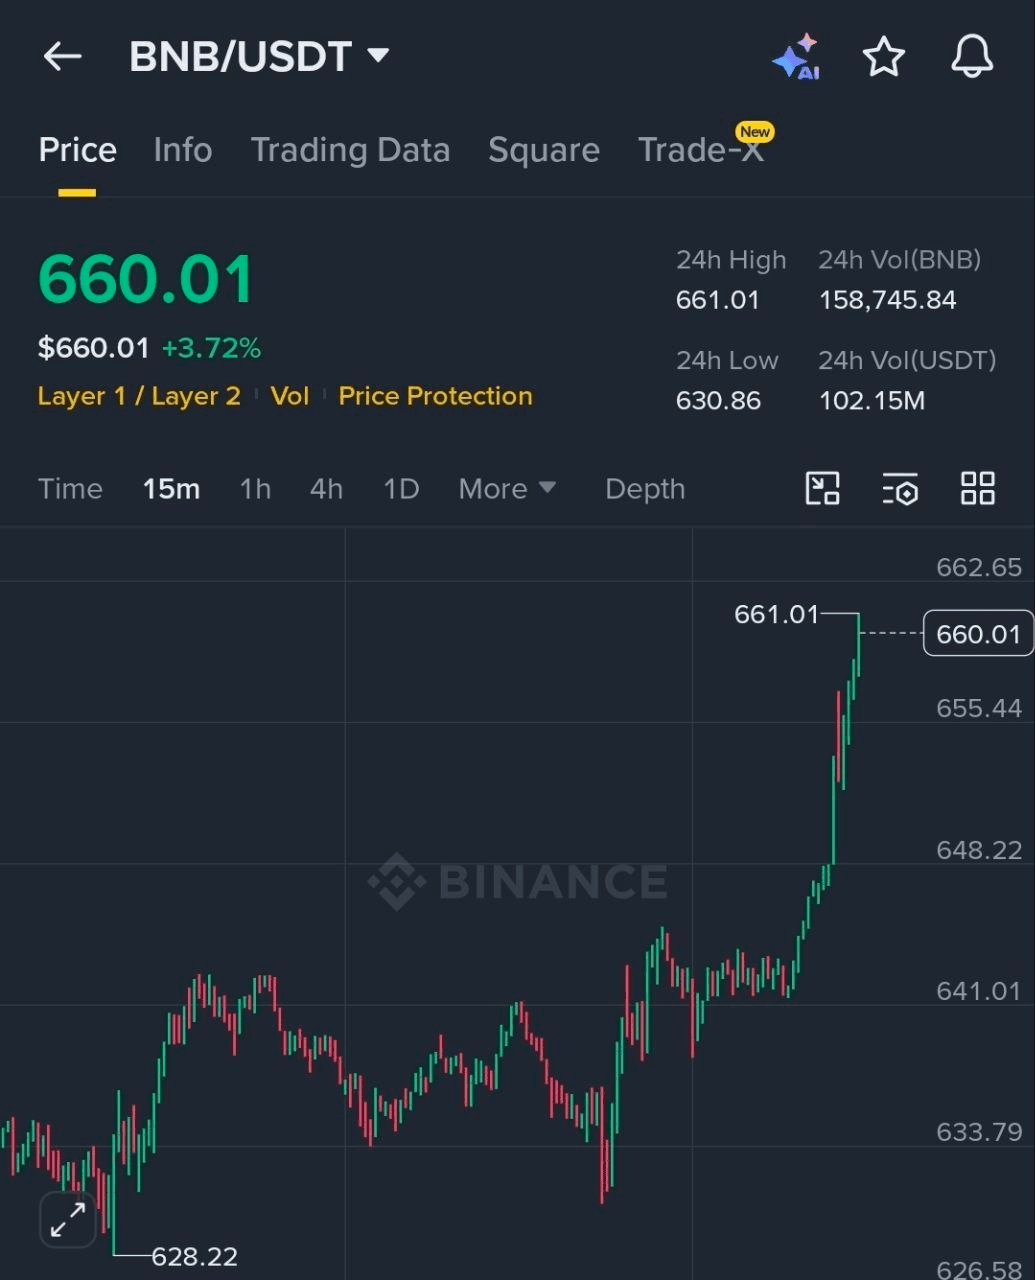Tap the 24h Low value 630.86
The height and width of the screenshot is (1280, 1035).
pyautogui.click(x=718, y=401)
